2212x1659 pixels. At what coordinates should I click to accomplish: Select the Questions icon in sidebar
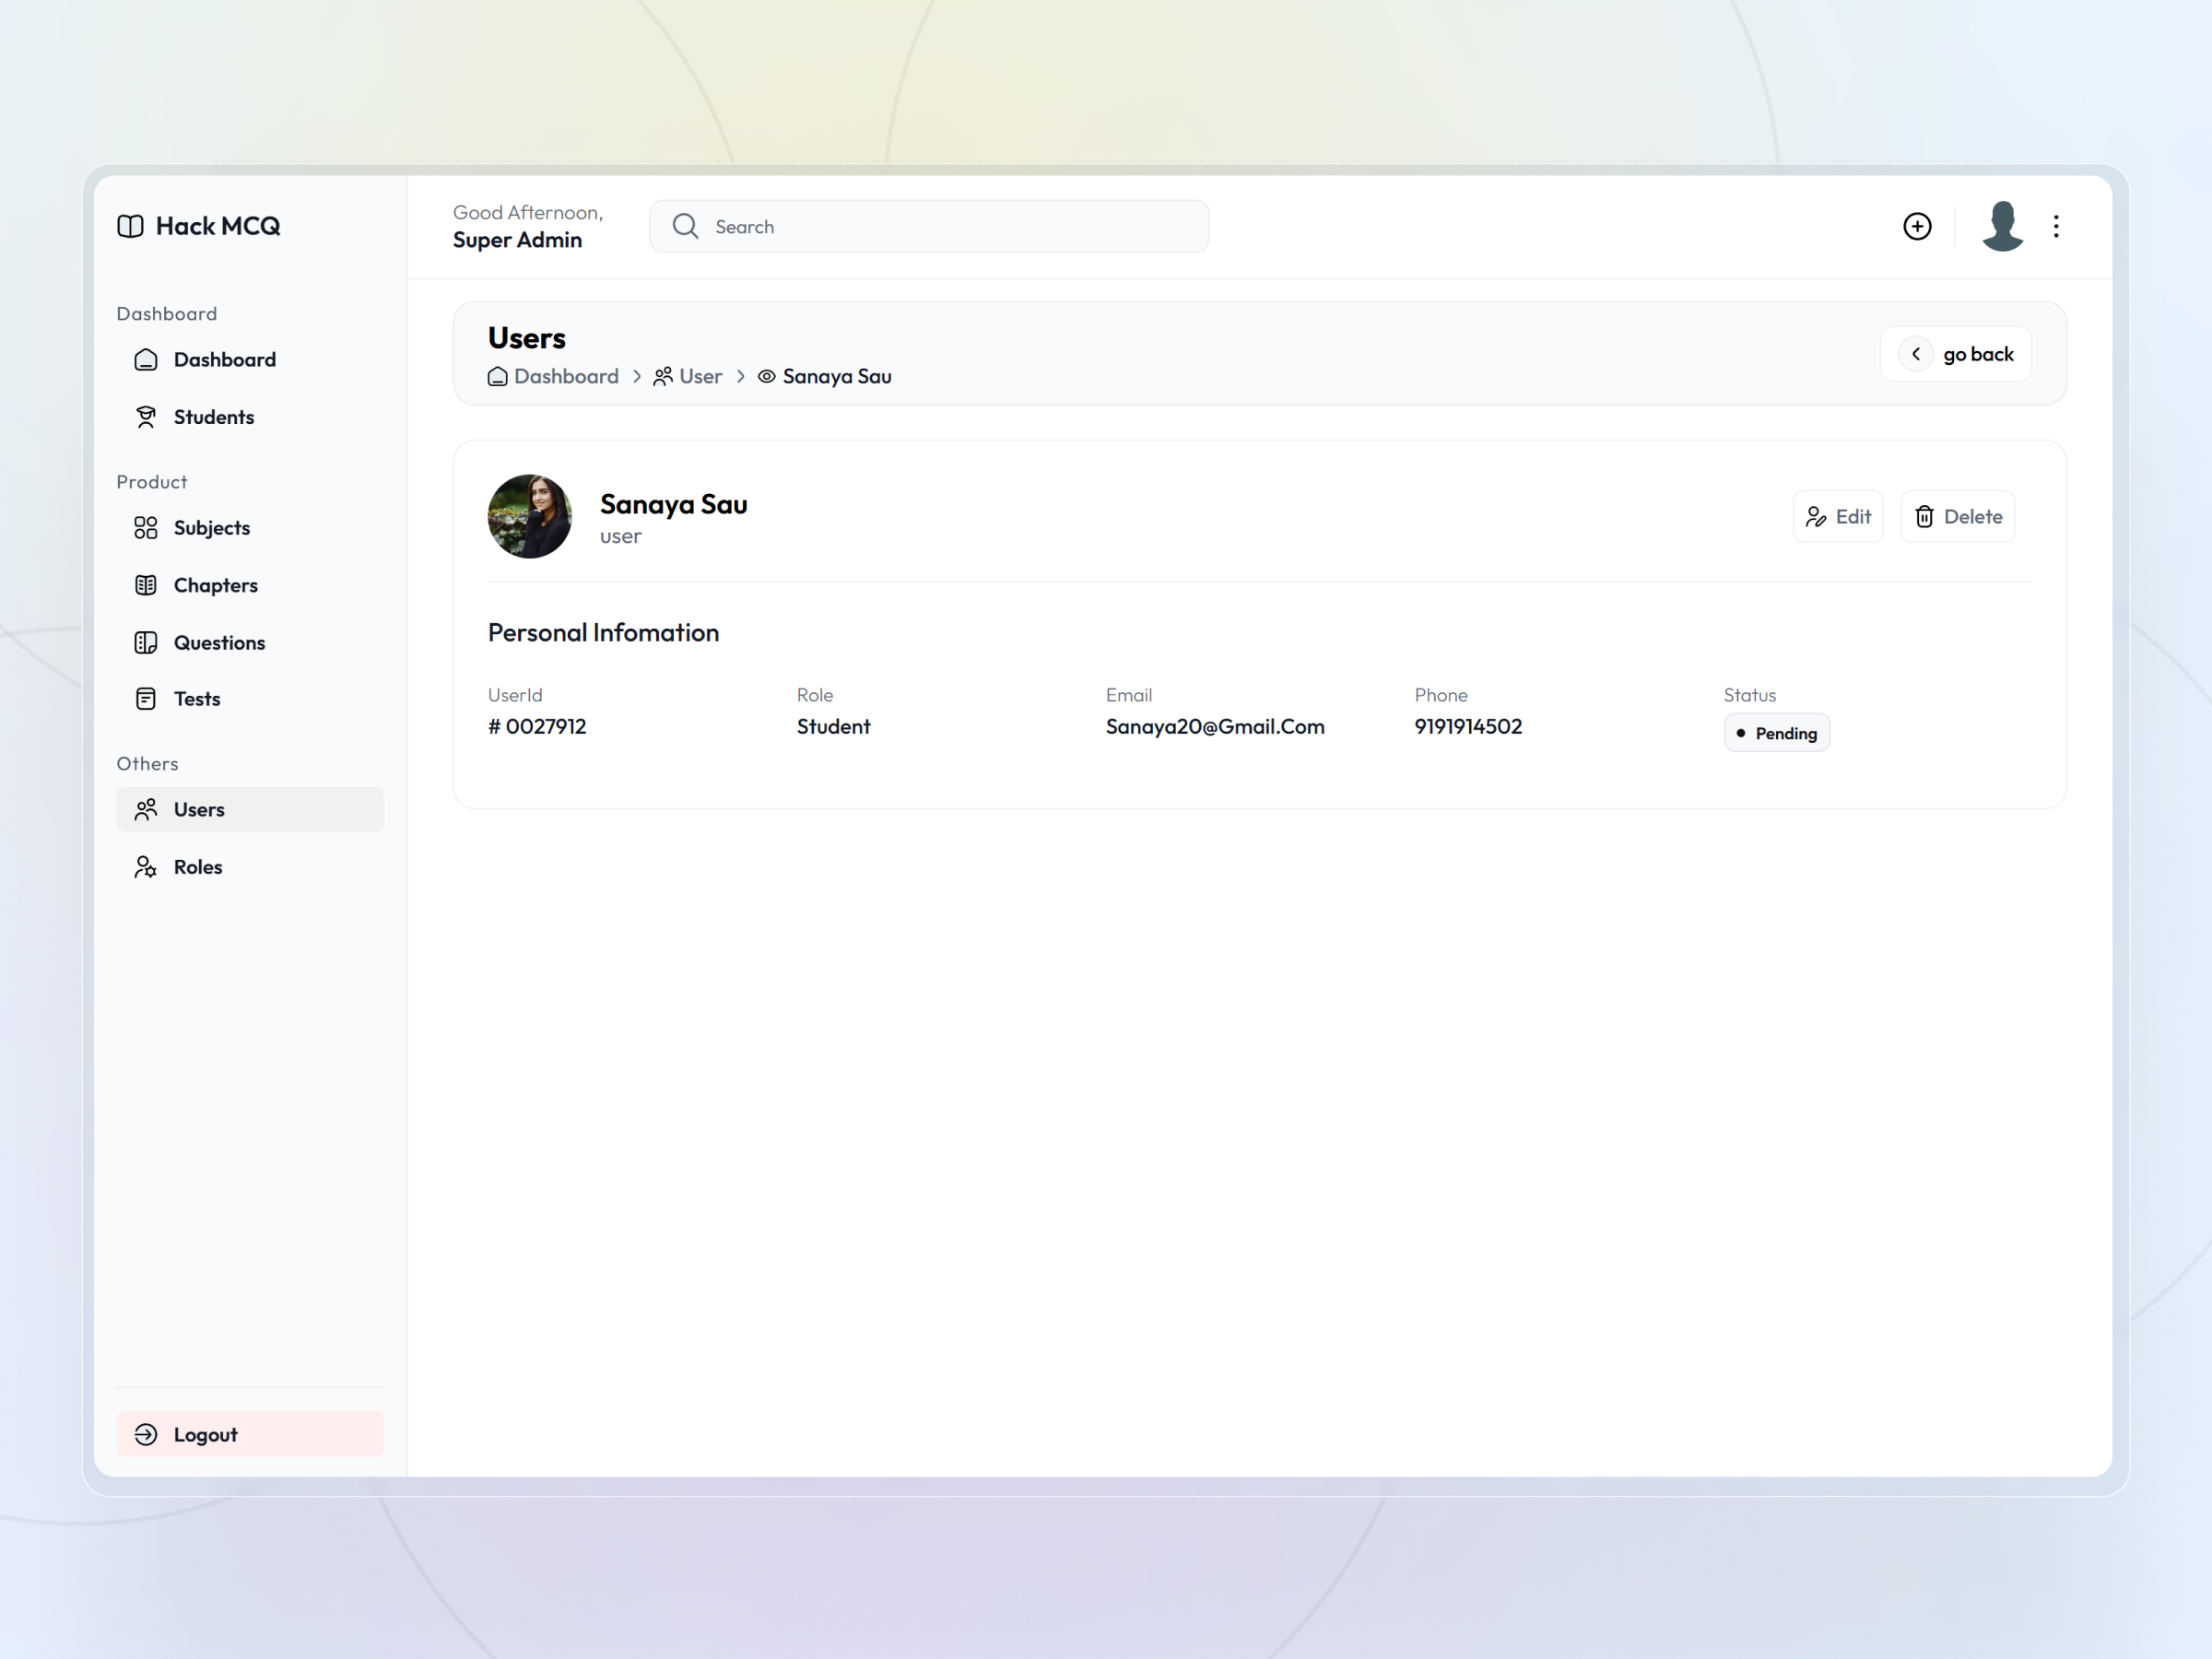(146, 642)
